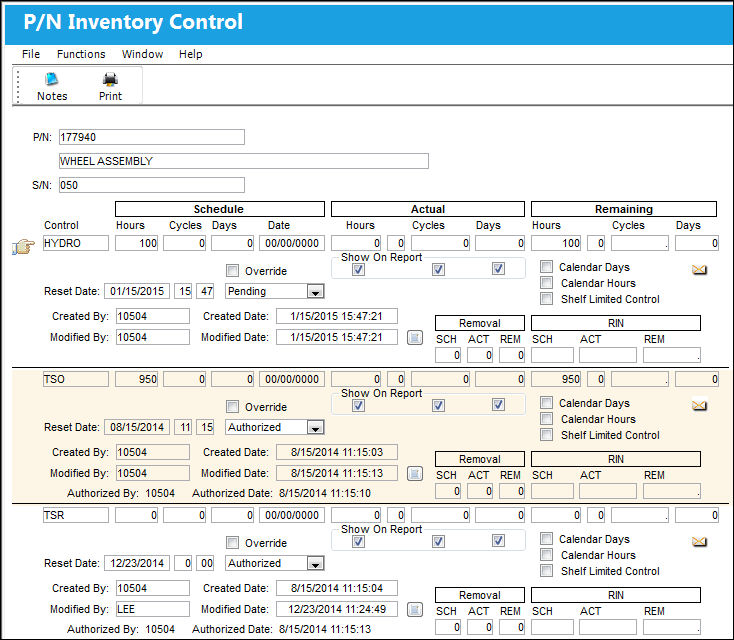
Task: Click the envelope icon in TSR section
Action: point(699,541)
